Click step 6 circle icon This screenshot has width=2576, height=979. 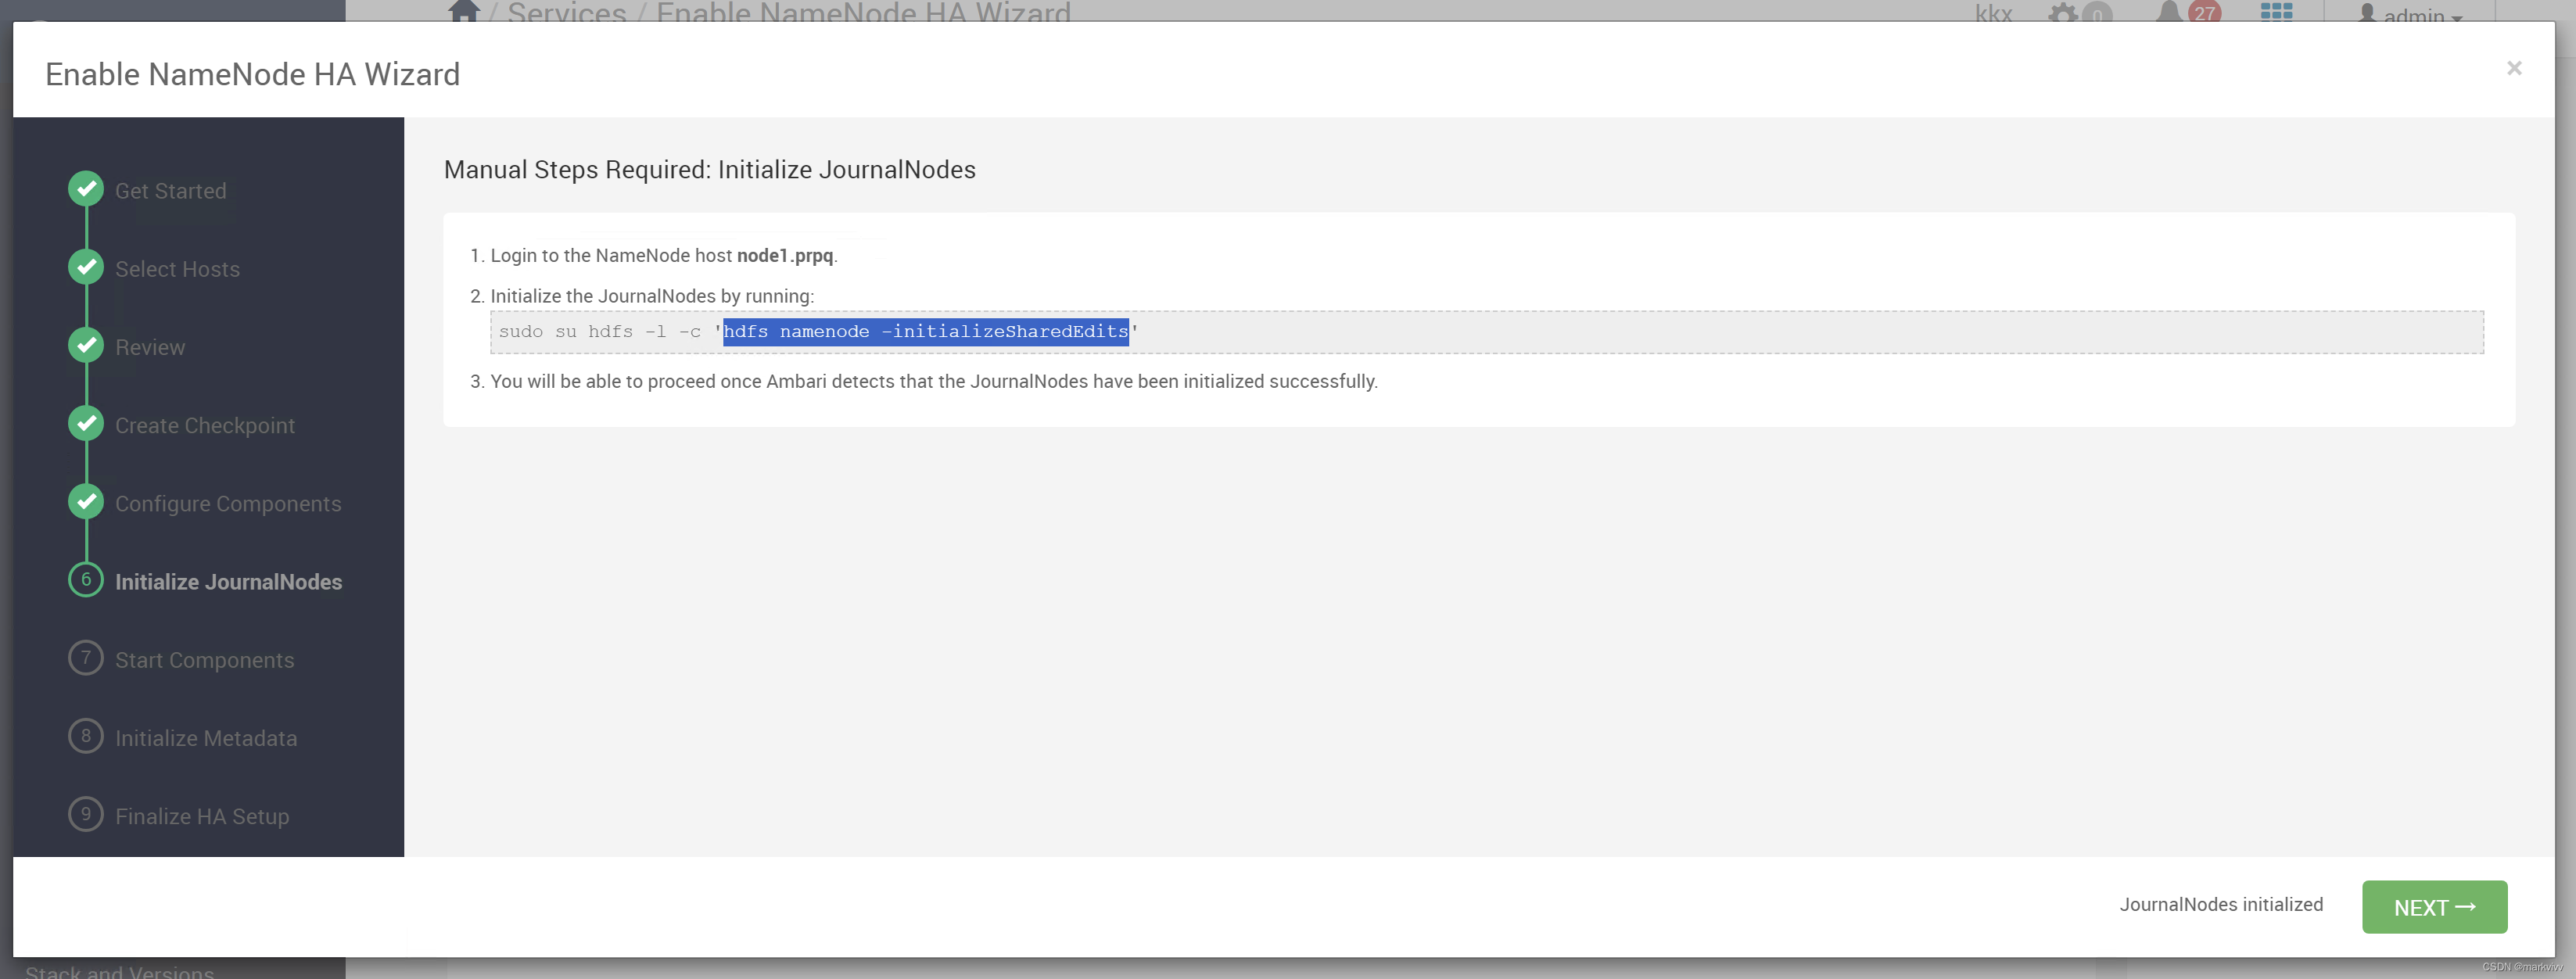(86, 580)
